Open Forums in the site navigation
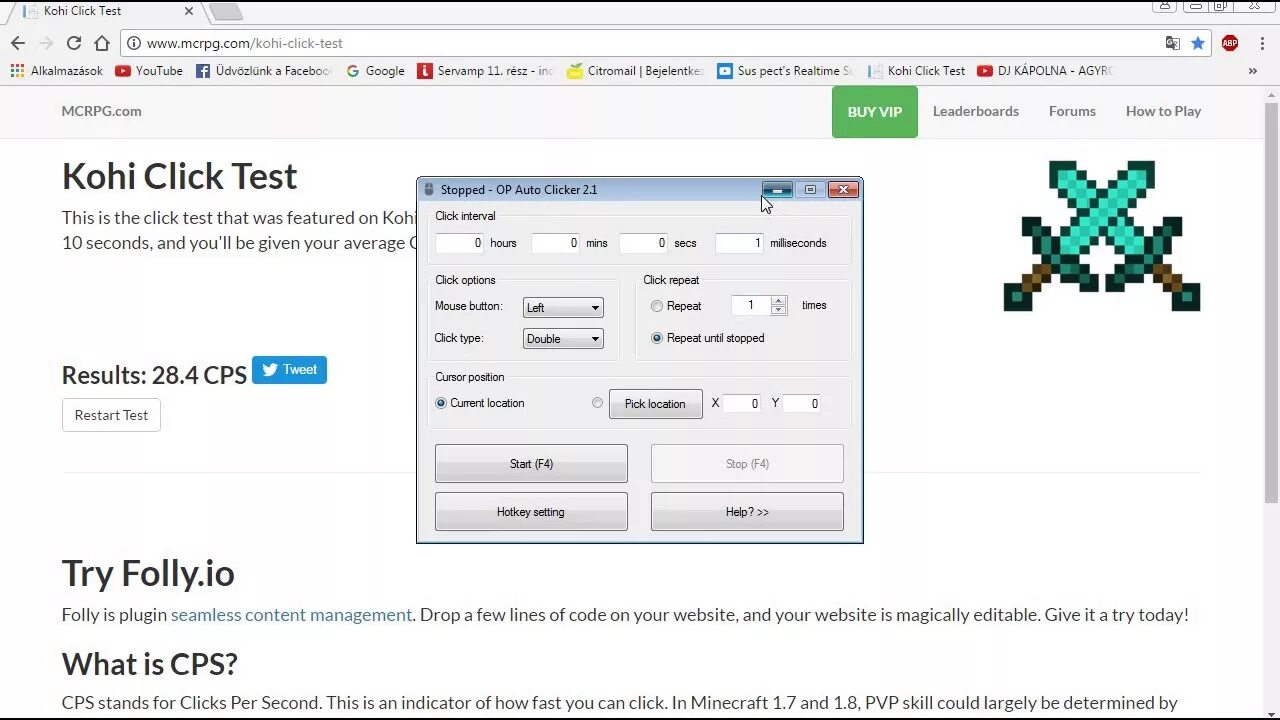Image resolution: width=1280 pixels, height=720 pixels. 1072,111
